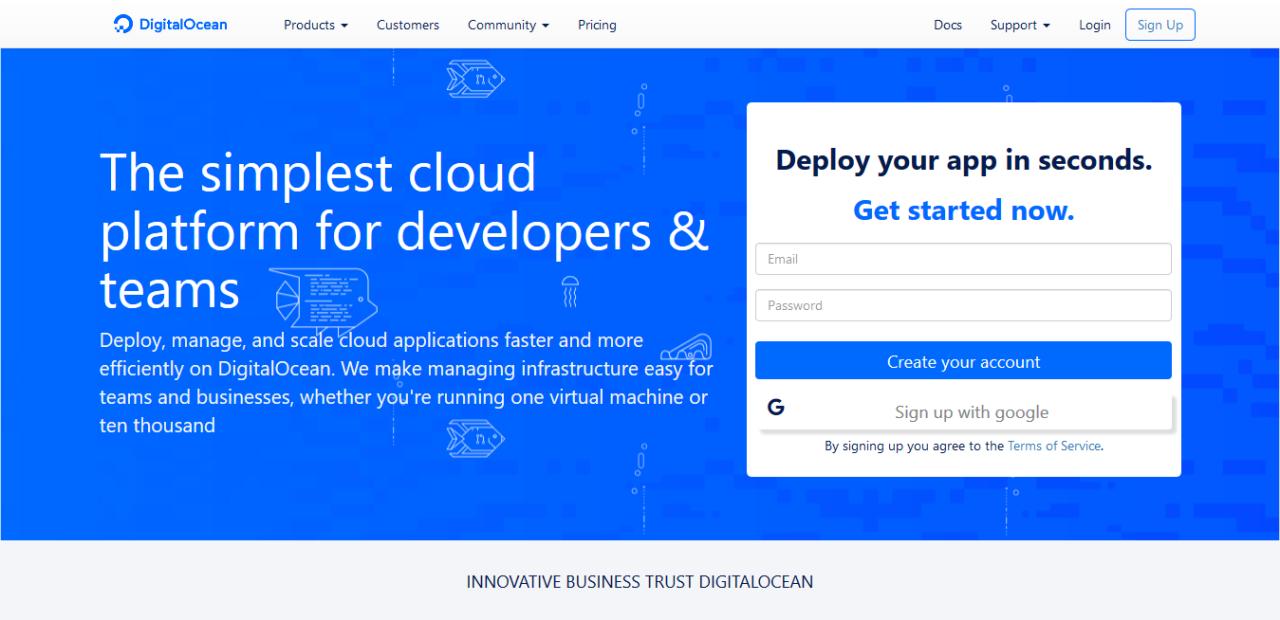1280x620 pixels.
Task: Select the Password input field
Action: click(x=963, y=306)
